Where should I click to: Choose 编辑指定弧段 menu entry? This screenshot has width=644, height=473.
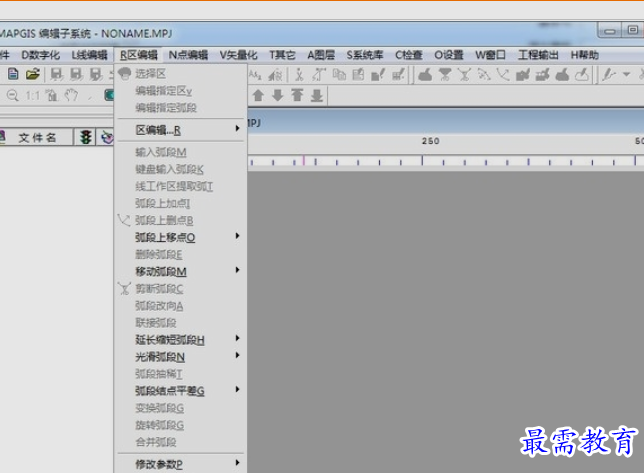181,108
